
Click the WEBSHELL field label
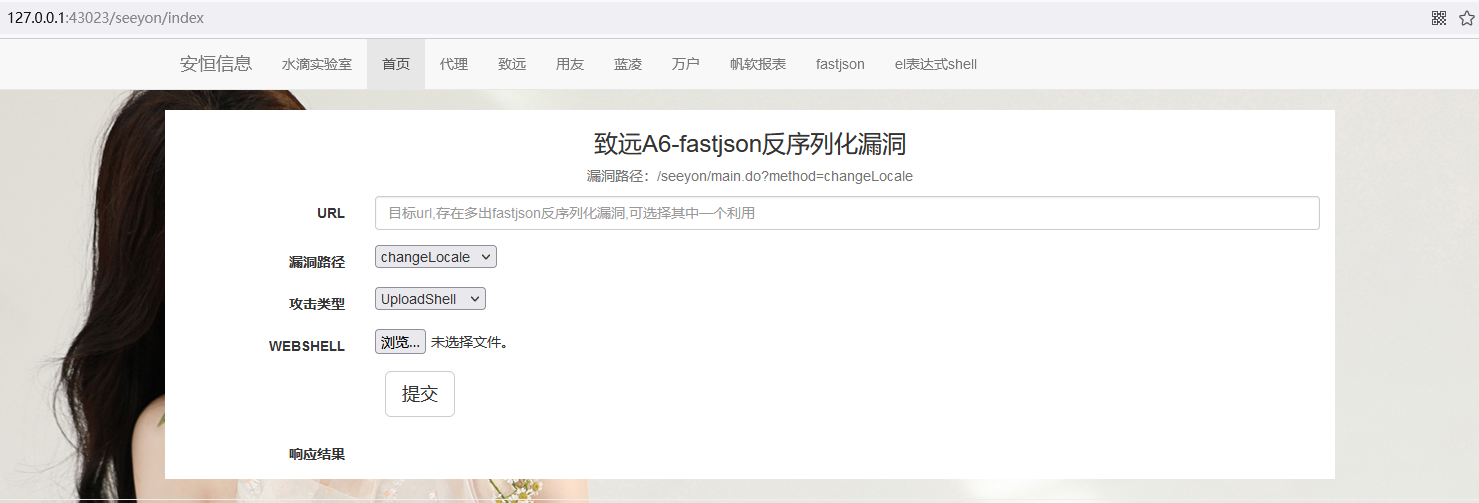click(307, 346)
